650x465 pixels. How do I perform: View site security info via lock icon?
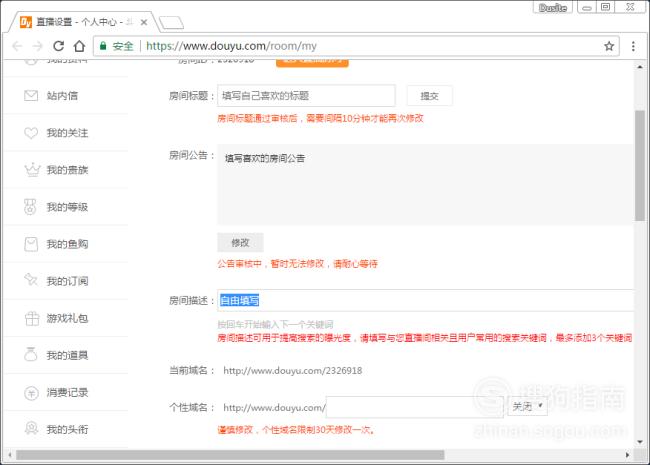click(103, 46)
